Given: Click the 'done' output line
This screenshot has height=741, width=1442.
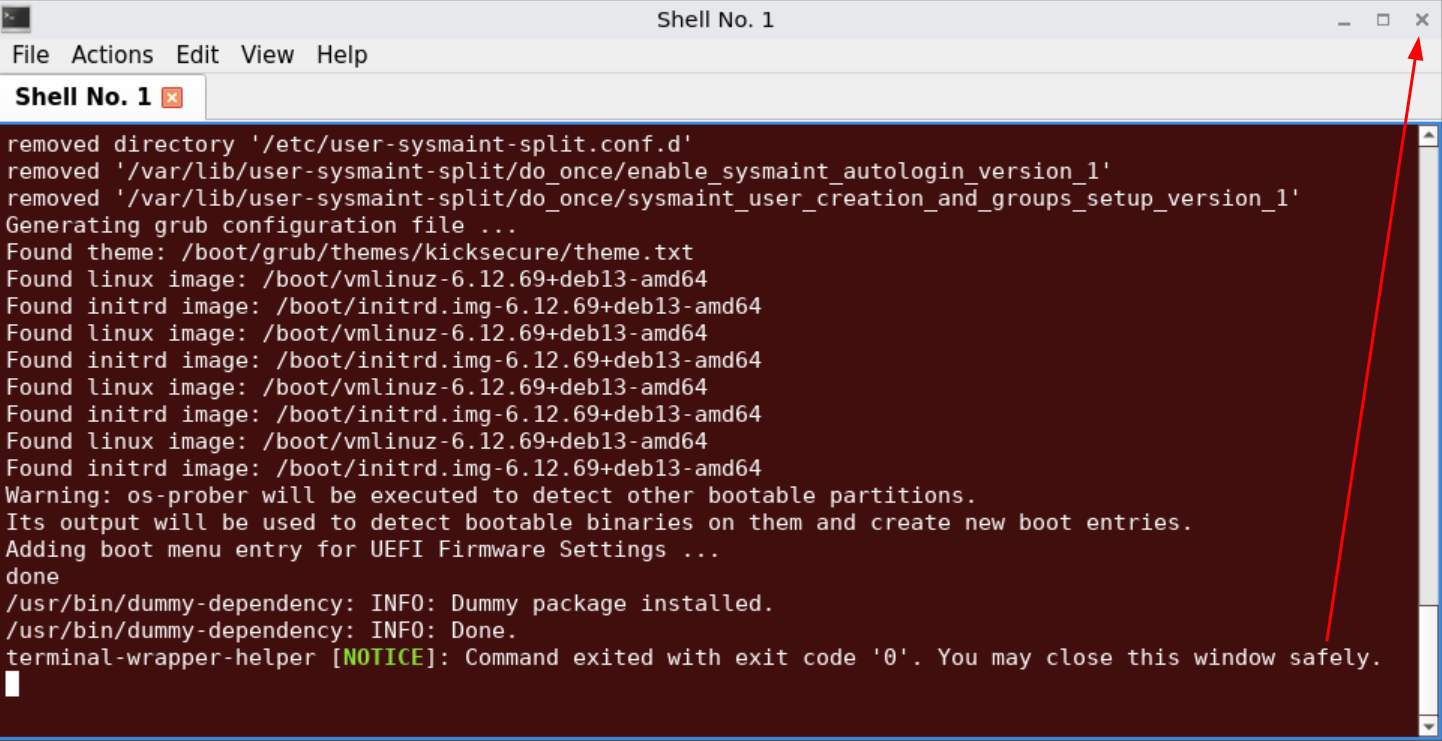Looking at the screenshot, I should click(32, 577).
